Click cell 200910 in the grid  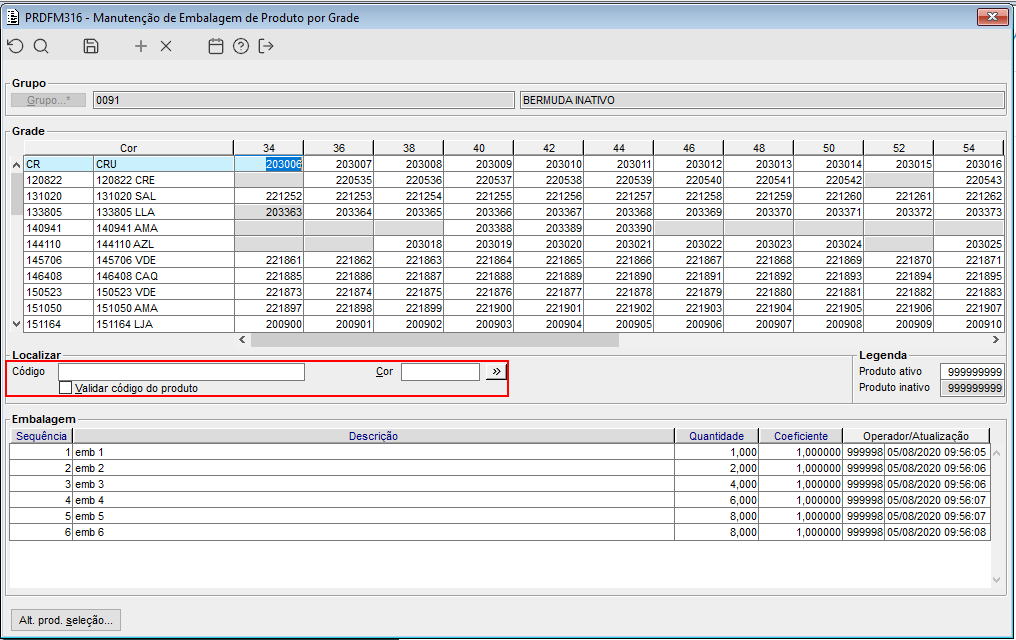[969, 324]
